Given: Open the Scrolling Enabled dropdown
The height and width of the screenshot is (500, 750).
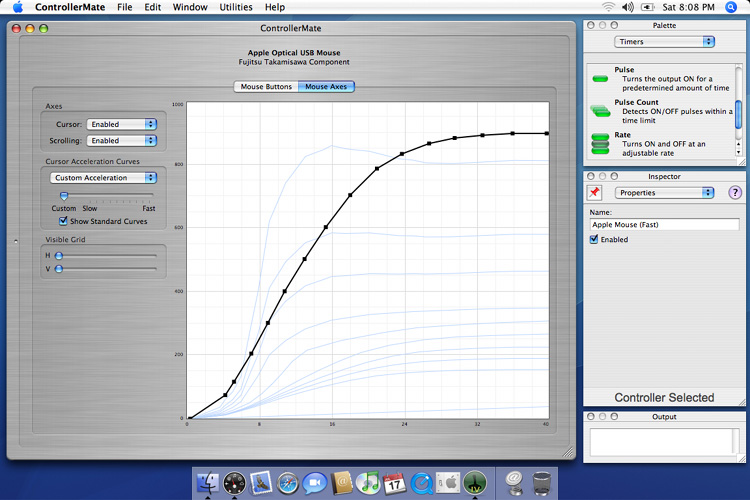Looking at the screenshot, I should click(x=122, y=141).
